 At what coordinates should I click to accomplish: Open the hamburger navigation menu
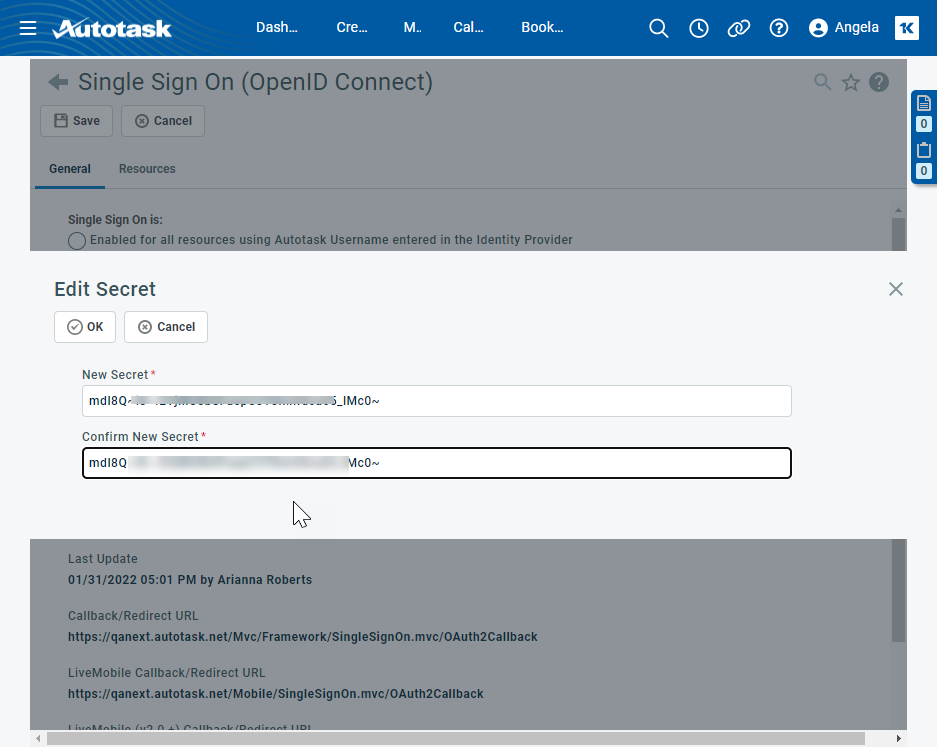(x=27, y=28)
